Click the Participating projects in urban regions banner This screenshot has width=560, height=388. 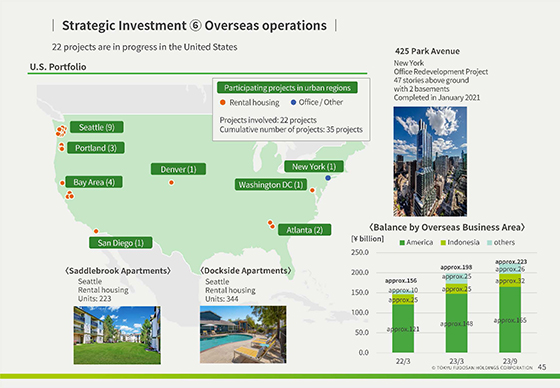(x=287, y=88)
